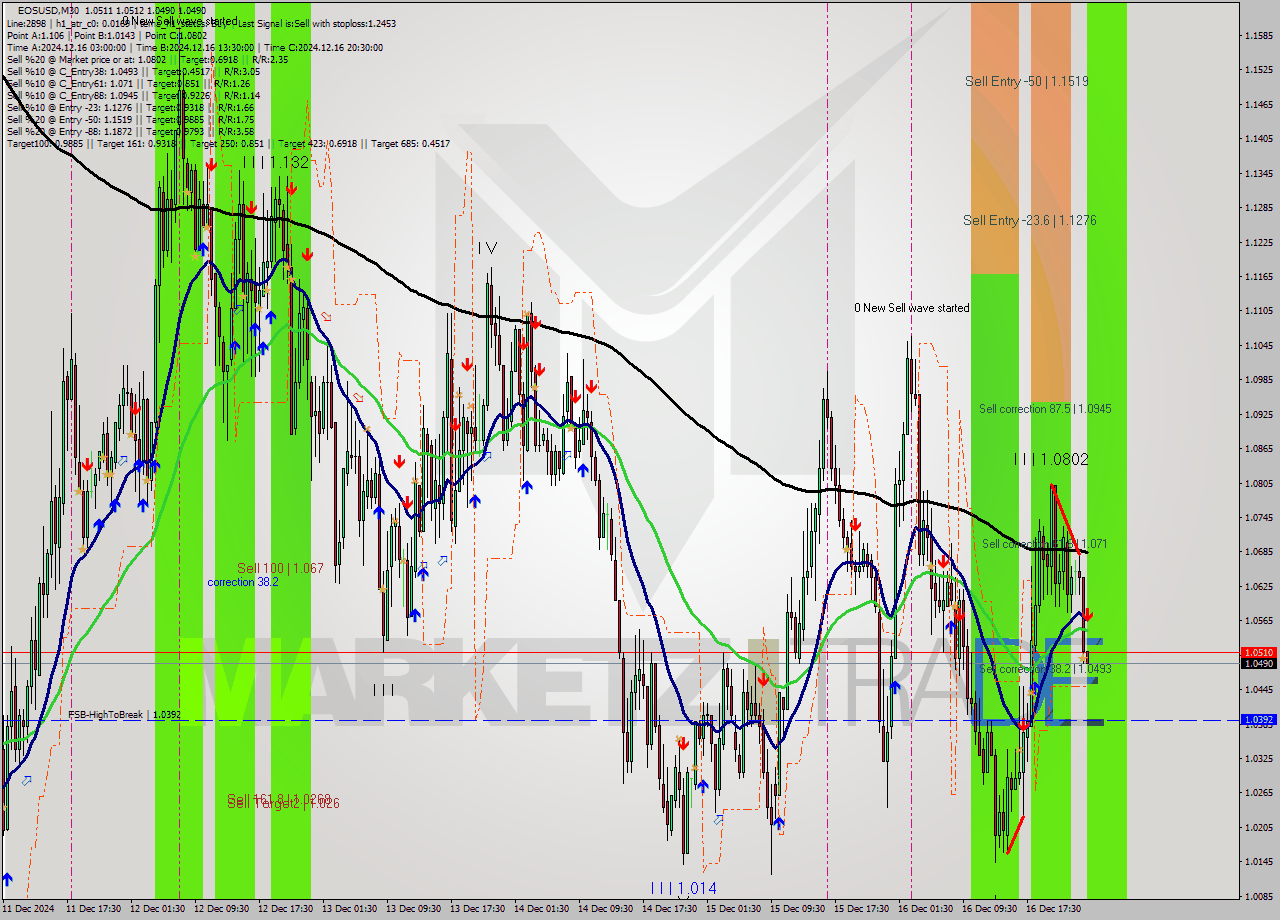Click the grey 1.0490 current price tag
The height and width of the screenshot is (920, 1280).
[1258, 663]
